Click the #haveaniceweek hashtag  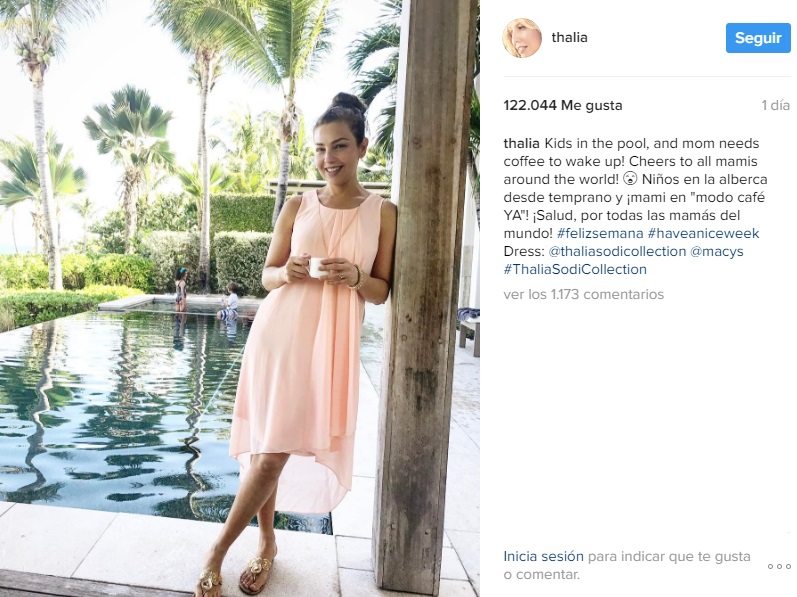[703, 233]
